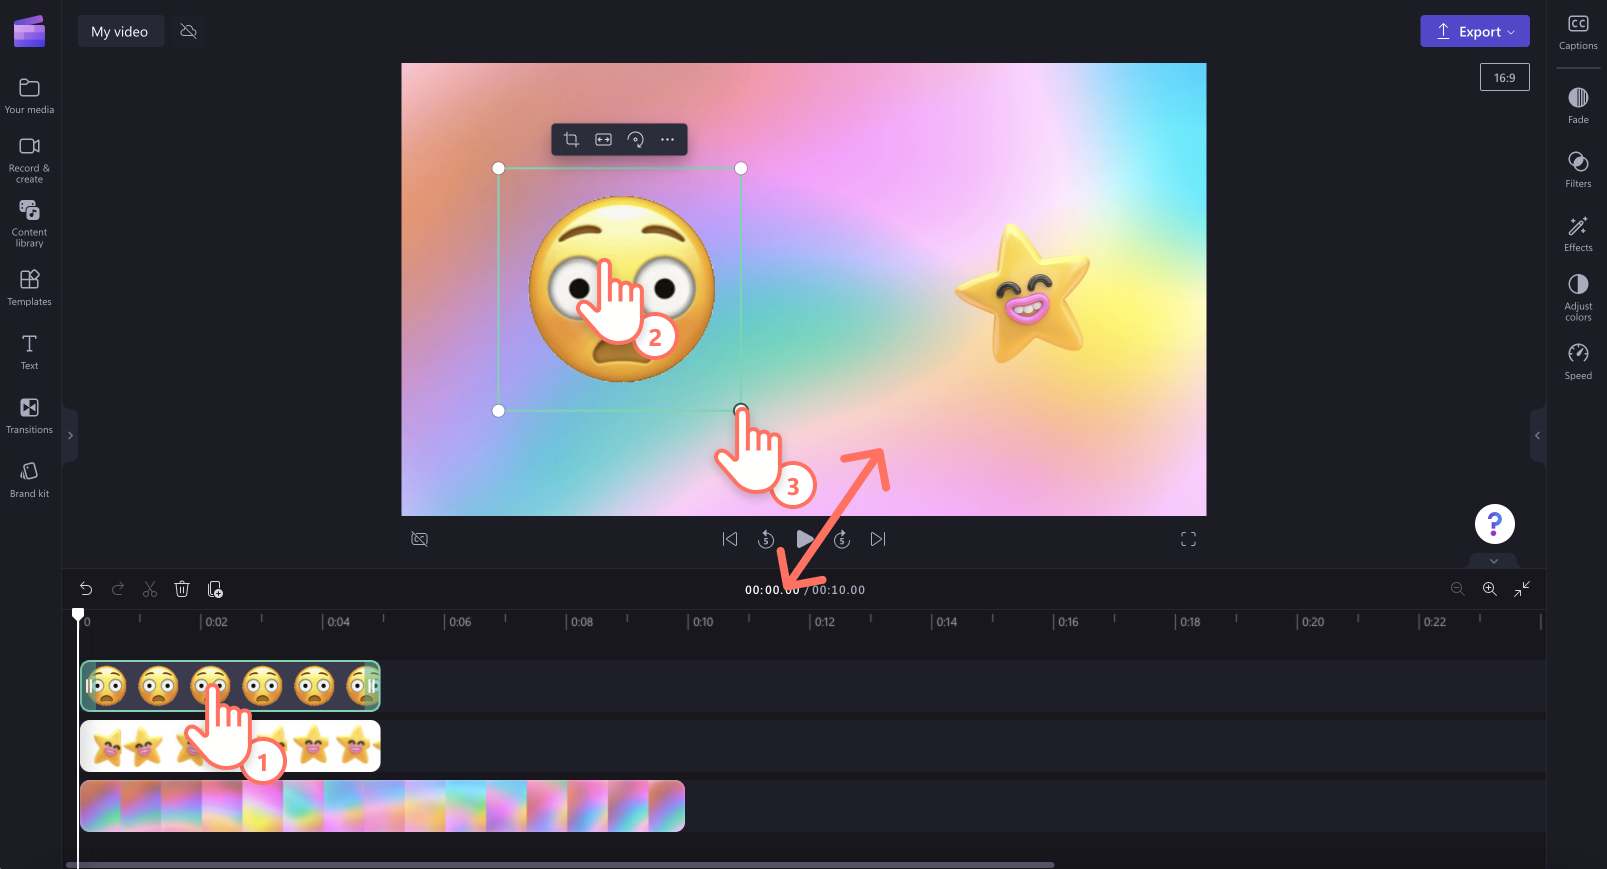Image resolution: width=1607 pixels, height=869 pixels.
Task: Expand the left sidebar panel
Action: point(70,435)
